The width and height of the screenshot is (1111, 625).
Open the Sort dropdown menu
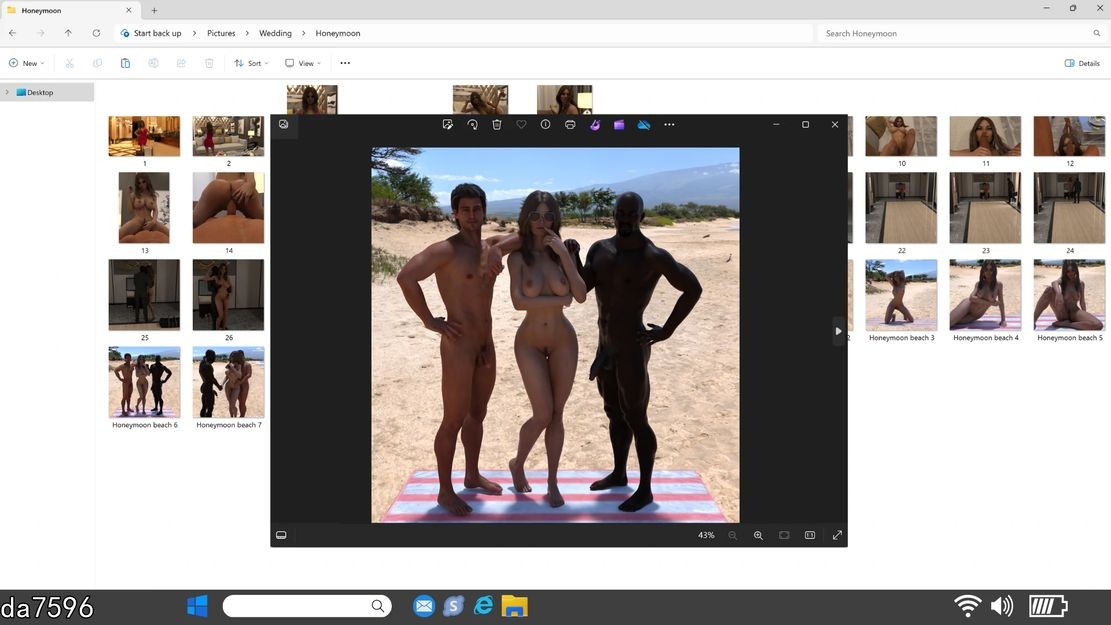pyautogui.click(x=252, y=63)
